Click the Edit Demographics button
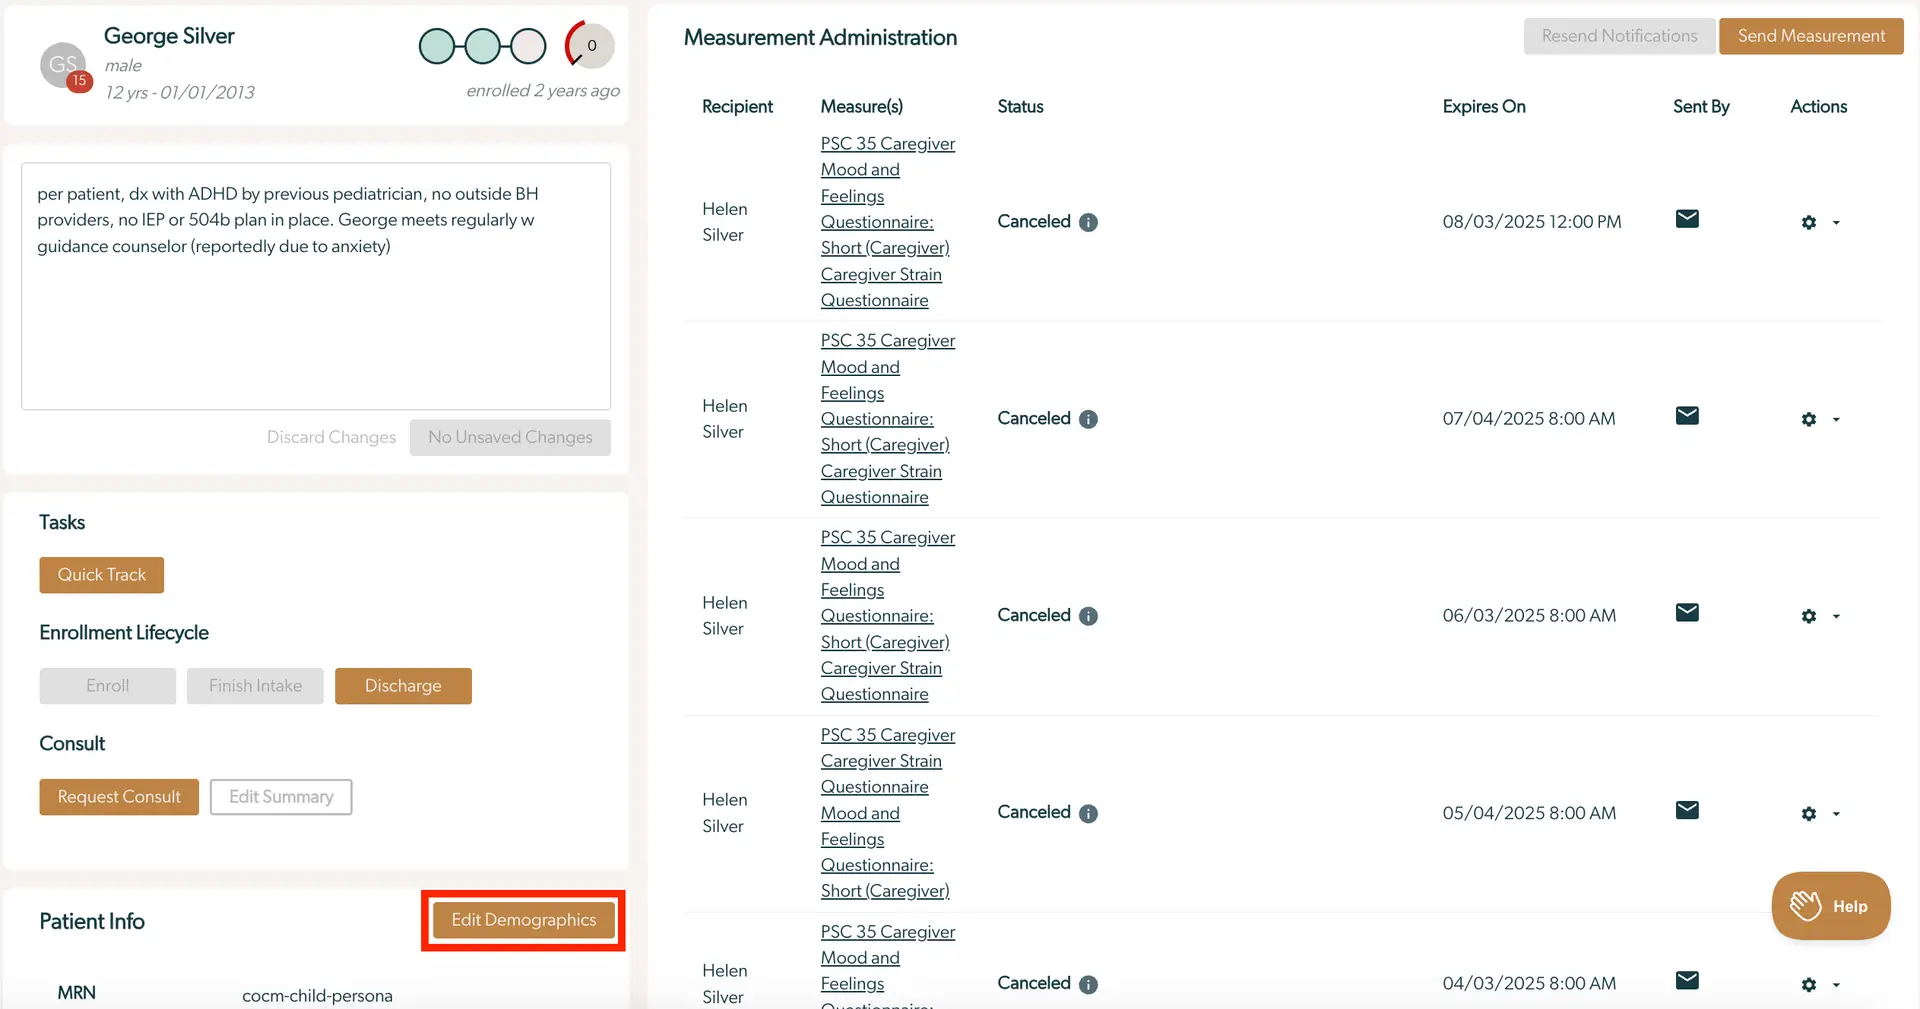The image size is (1920, 1009). click(x=523, y=919)
